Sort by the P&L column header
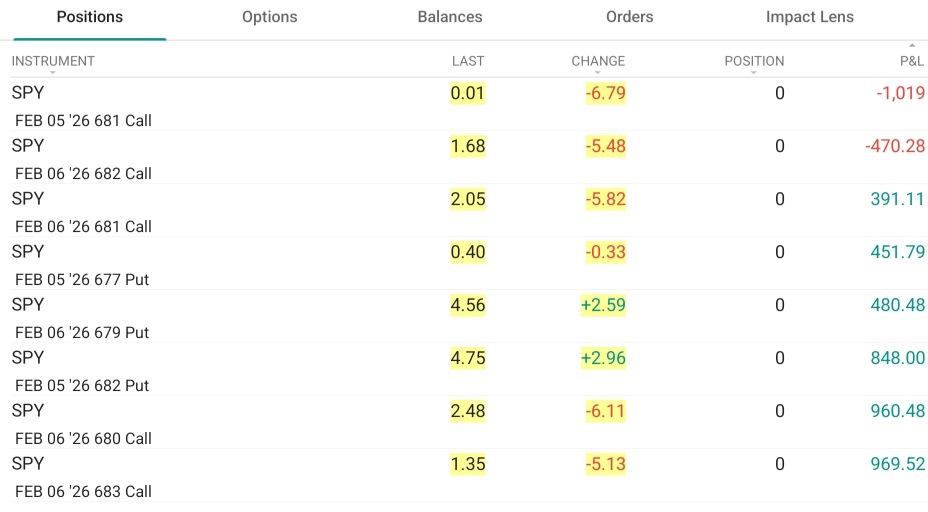 [911, 61]
